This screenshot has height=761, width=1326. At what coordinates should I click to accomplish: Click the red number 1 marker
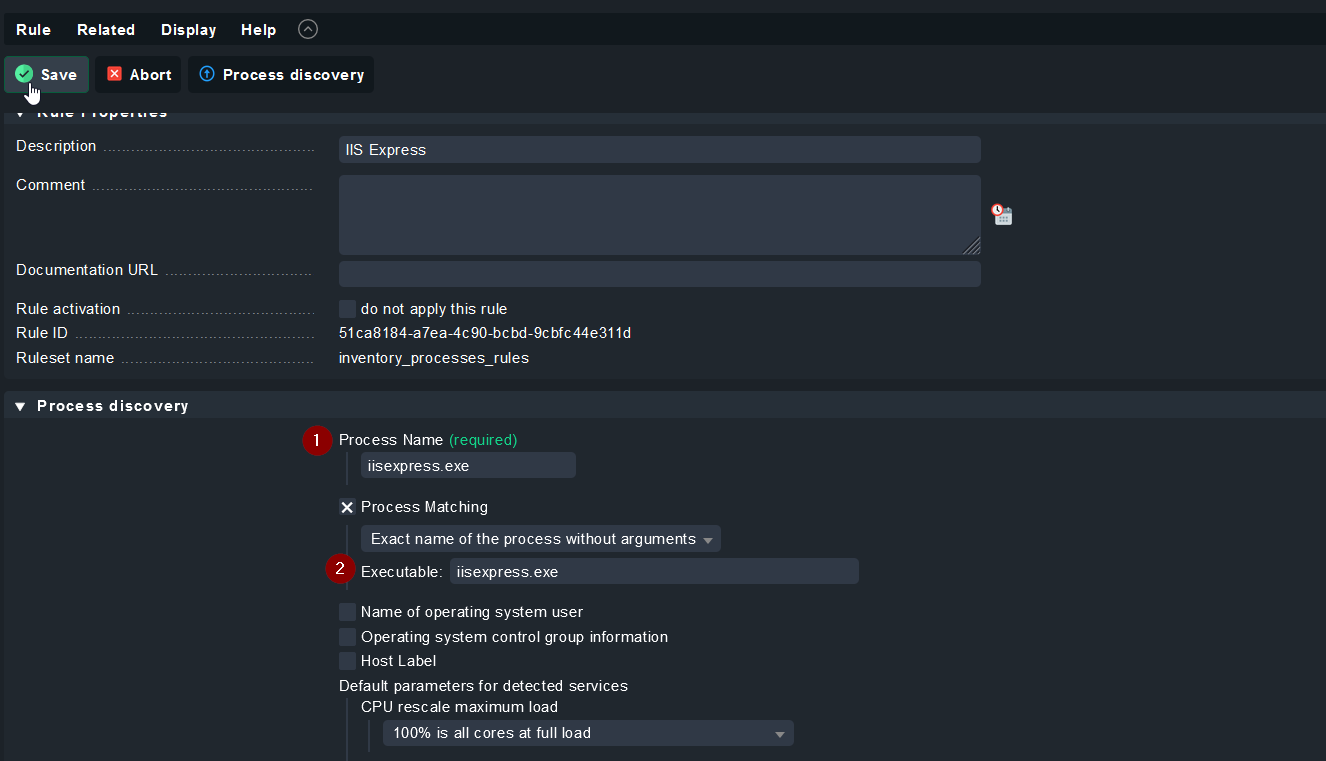(x=317, y=440)
